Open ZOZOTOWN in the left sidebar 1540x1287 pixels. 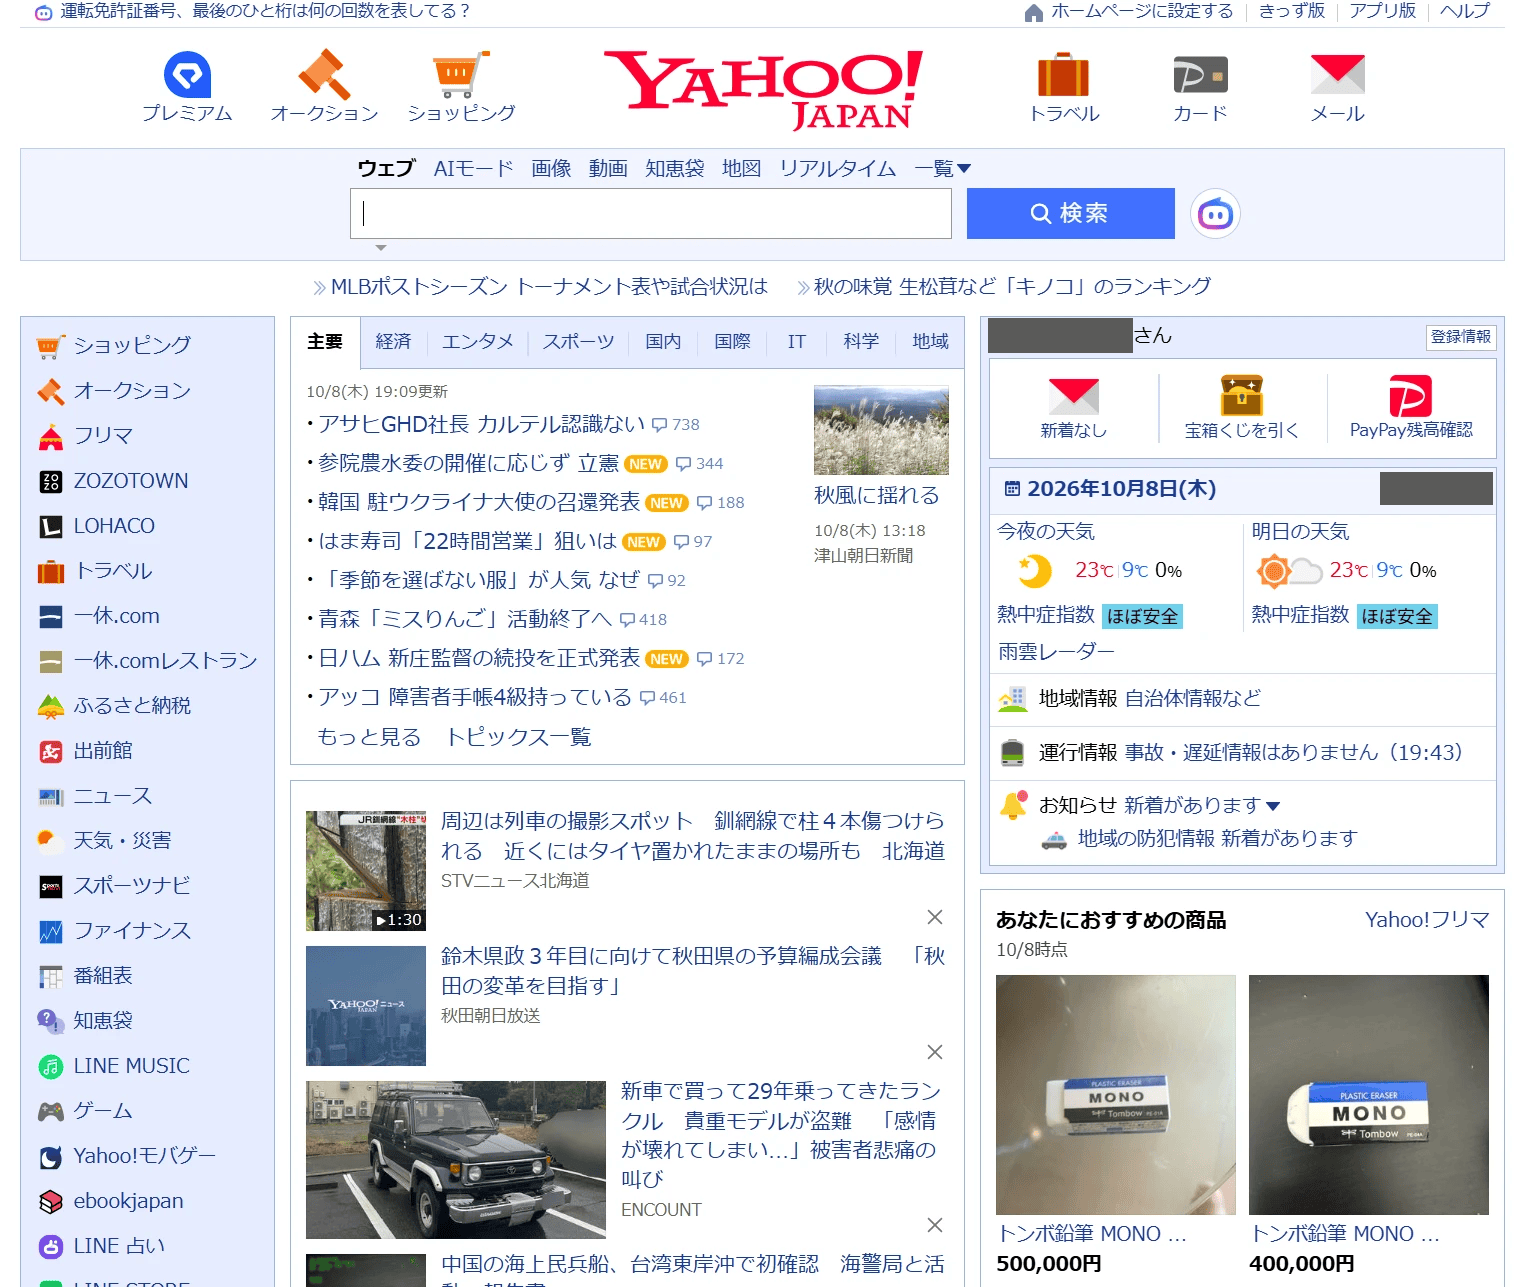pyautogui.click(x=131, y=481)
